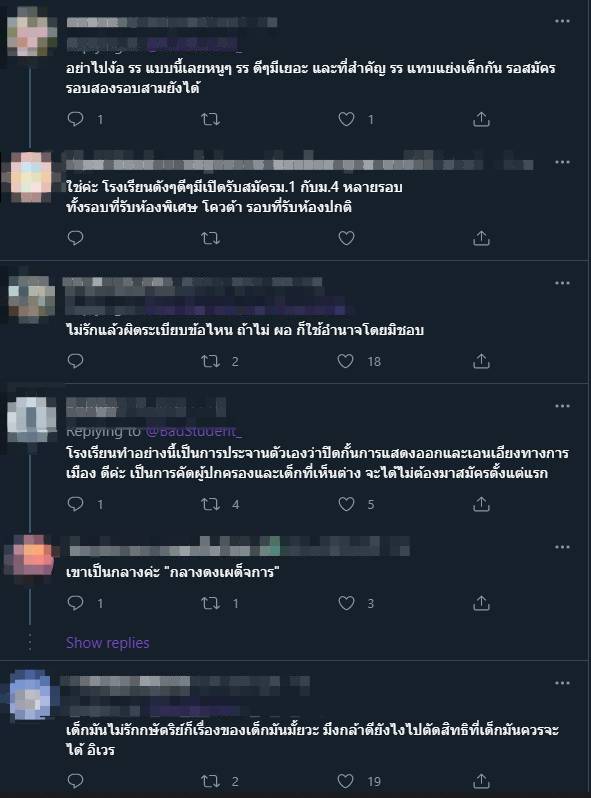Reply to the 'กลางดงเผด็จการ' tweet
Screen dimensions: 591x798
(75, 603)
